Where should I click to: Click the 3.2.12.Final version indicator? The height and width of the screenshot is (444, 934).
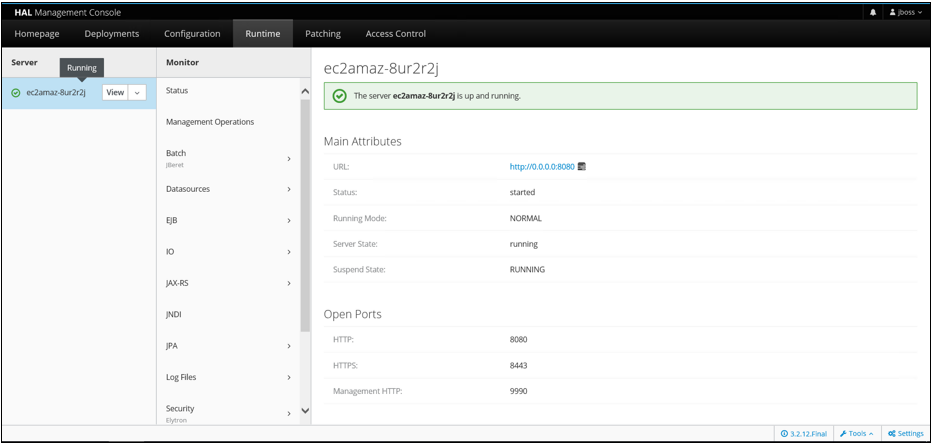click(804, 434)
